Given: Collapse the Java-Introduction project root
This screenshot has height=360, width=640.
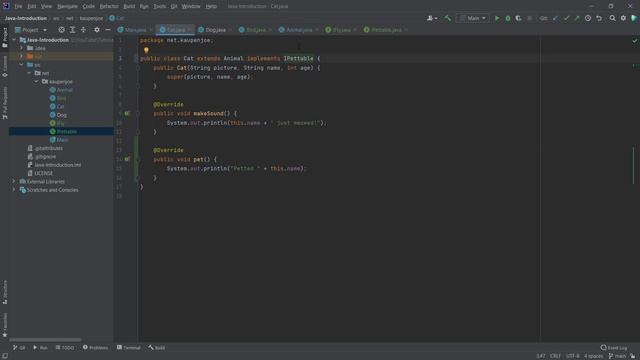Looking at the screenshot, I should click(x=14, y=40).
